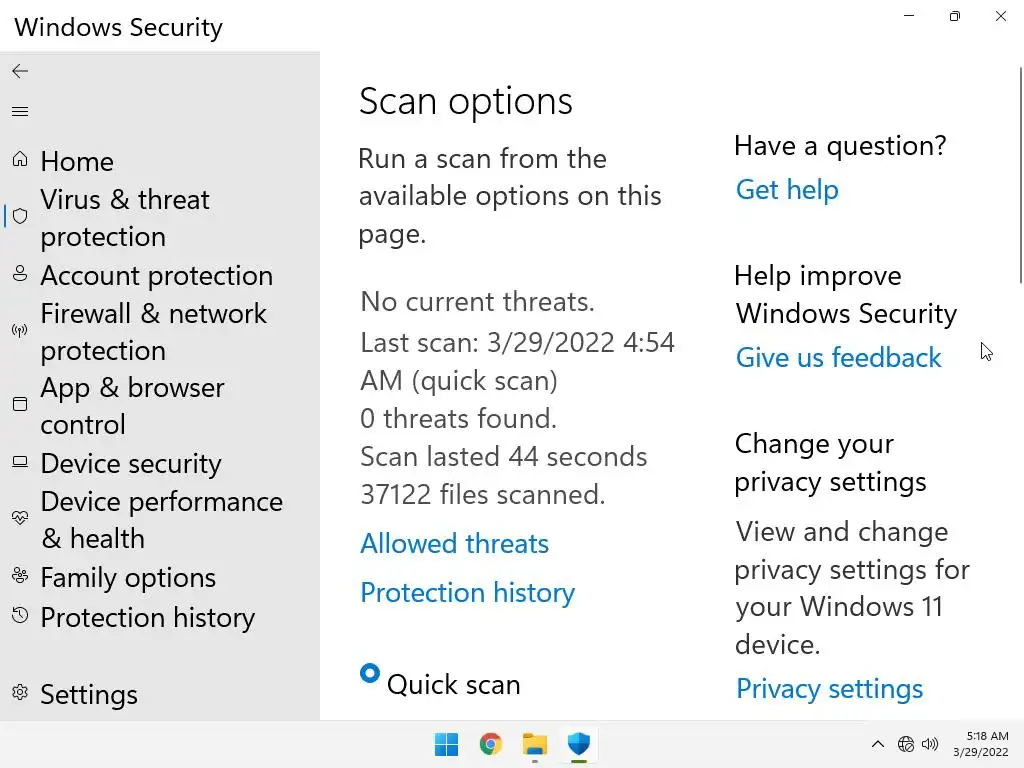Click the Settings gear icon in sidebar
Image resolution: width=1024 pixels, height=768 pixels.
(20, 693)
